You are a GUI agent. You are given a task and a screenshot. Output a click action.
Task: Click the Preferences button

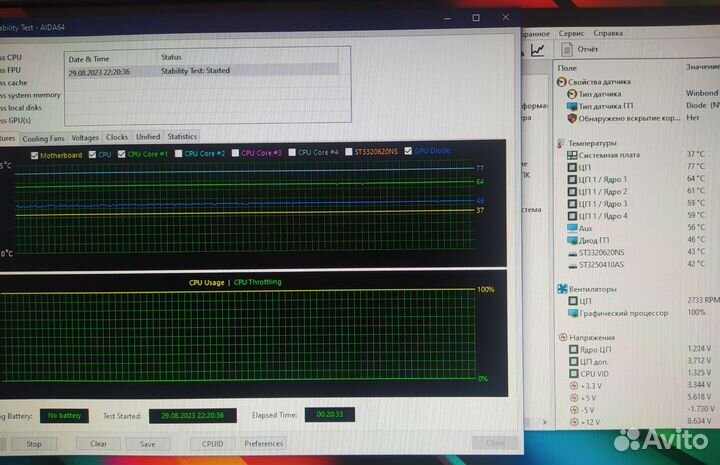click(264, 443)
